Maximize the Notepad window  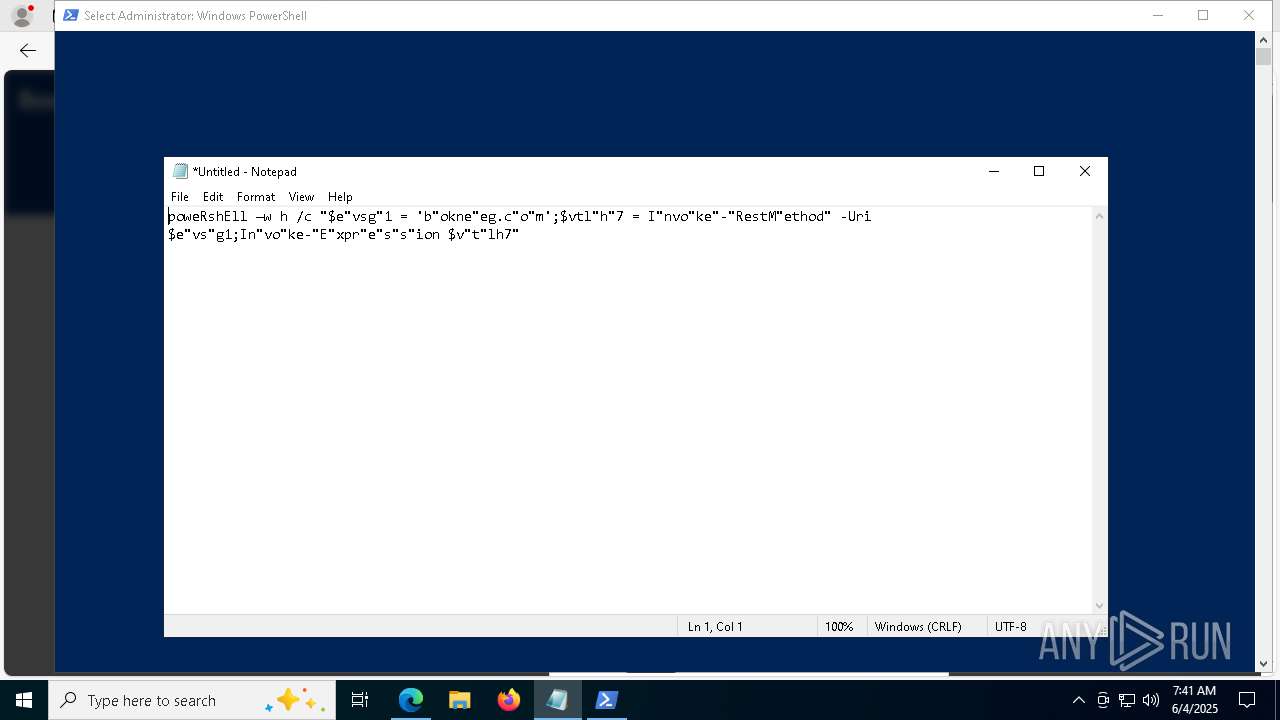(1039, 171)
